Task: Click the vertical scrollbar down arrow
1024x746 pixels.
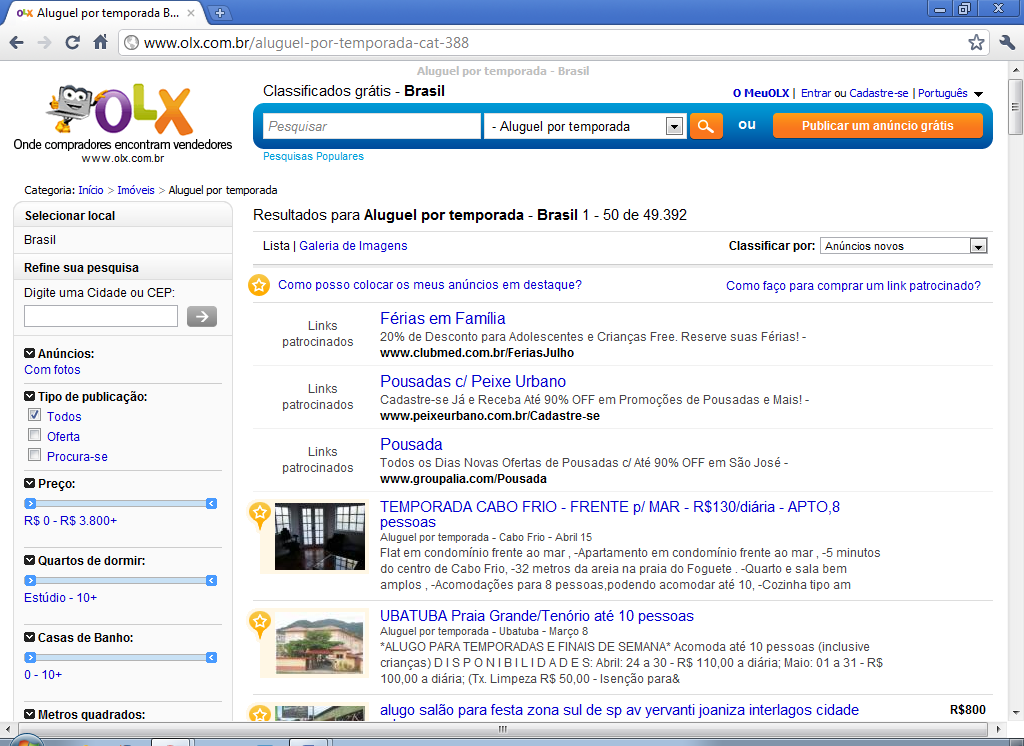Action: [x=1016, y=713]
